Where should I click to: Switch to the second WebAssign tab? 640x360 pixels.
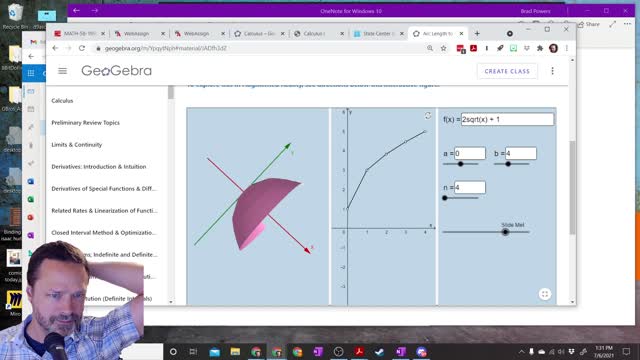(198, 33)
